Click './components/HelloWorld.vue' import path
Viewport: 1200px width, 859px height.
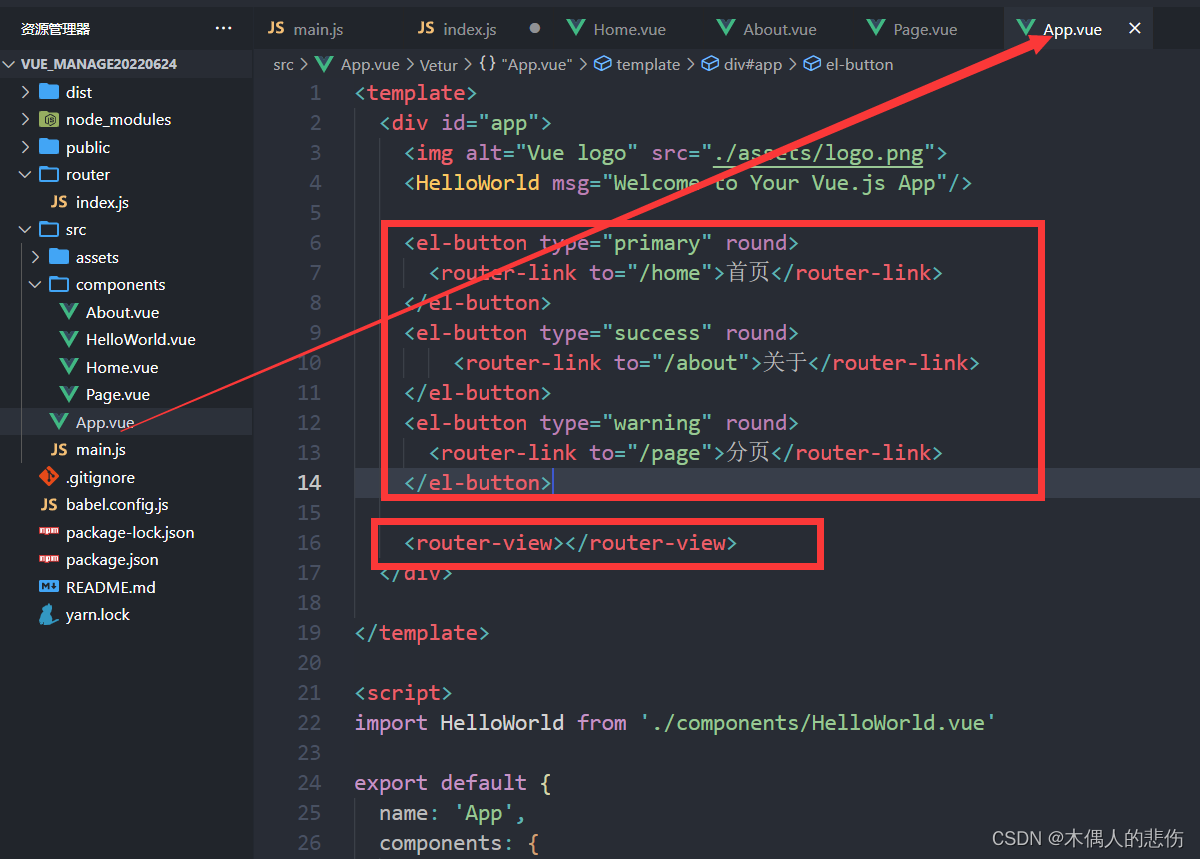click(x=818, y=722)
